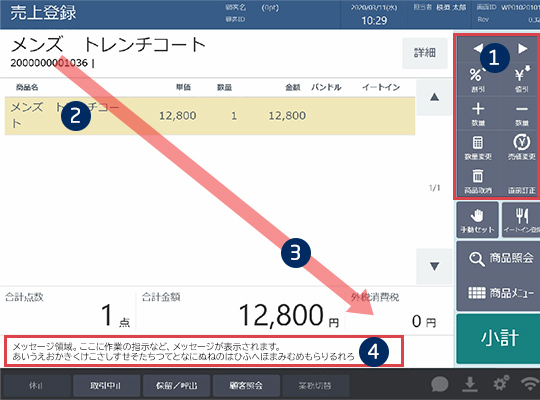Tap the 休止 button in the bottom bar
Image resolution: width=540 pixels, height=400 pixels.
click(36, 386)
